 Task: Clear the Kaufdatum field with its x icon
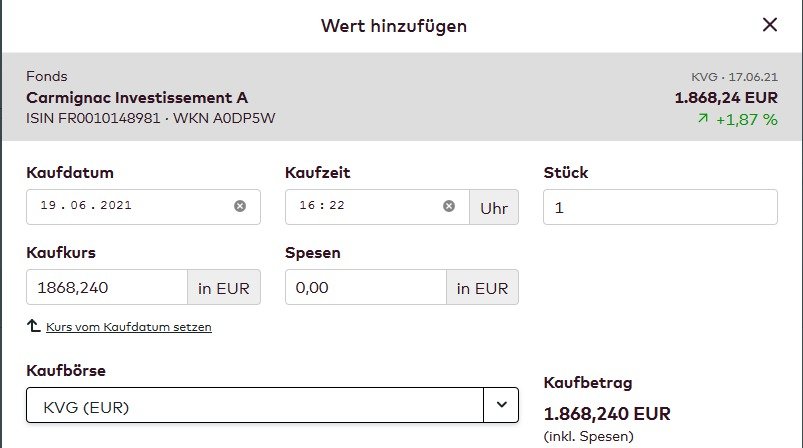click(x=240, y=206)
